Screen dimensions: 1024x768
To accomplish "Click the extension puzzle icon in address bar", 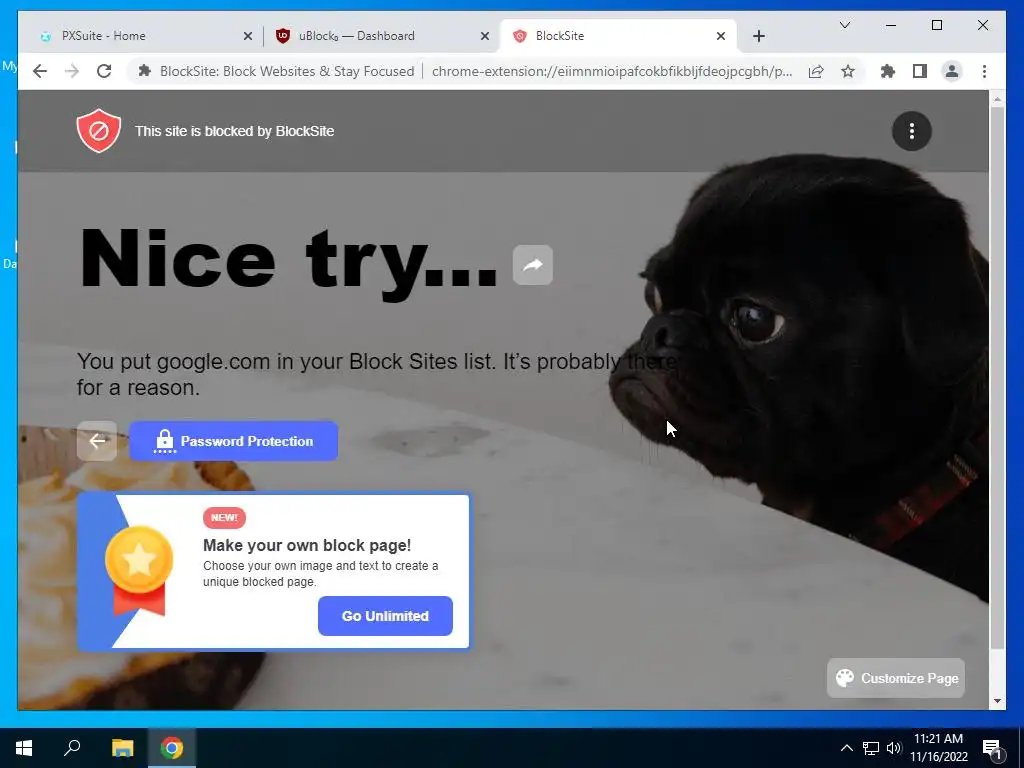I will click(145, 71).
